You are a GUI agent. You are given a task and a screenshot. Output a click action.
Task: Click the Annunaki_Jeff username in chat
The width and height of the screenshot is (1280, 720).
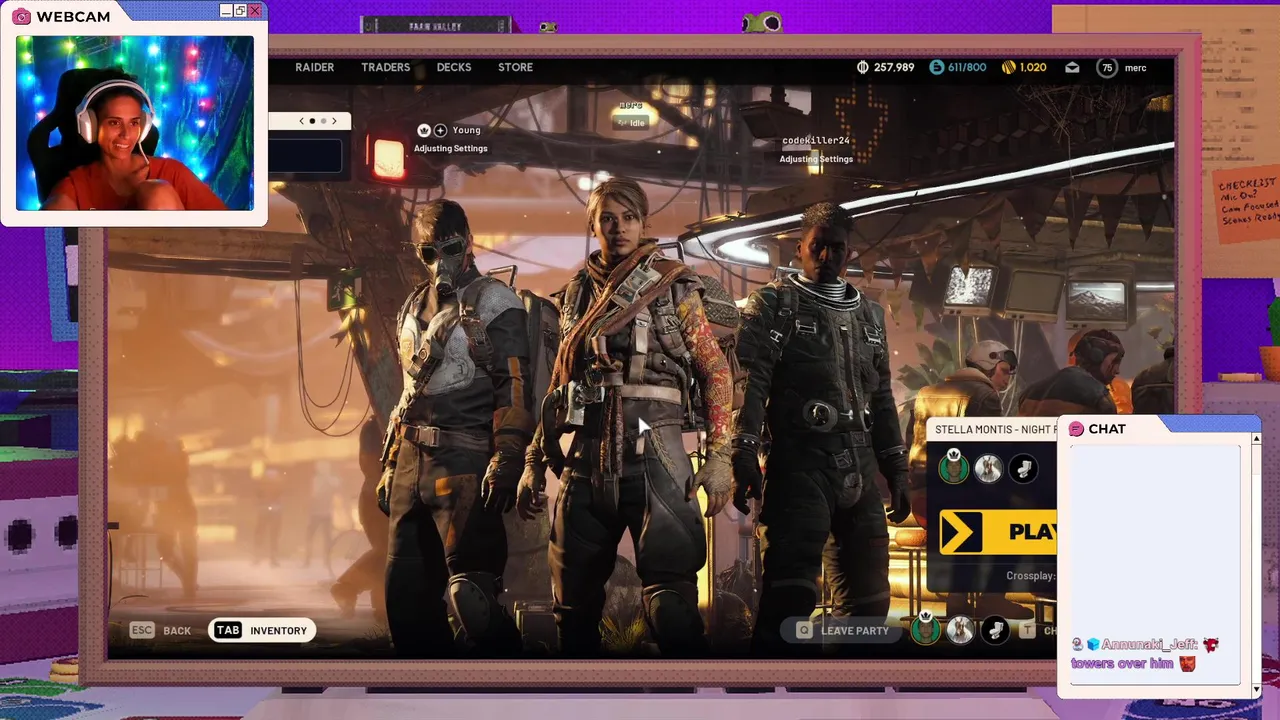pyautogui.click(x=1149, y=645)
